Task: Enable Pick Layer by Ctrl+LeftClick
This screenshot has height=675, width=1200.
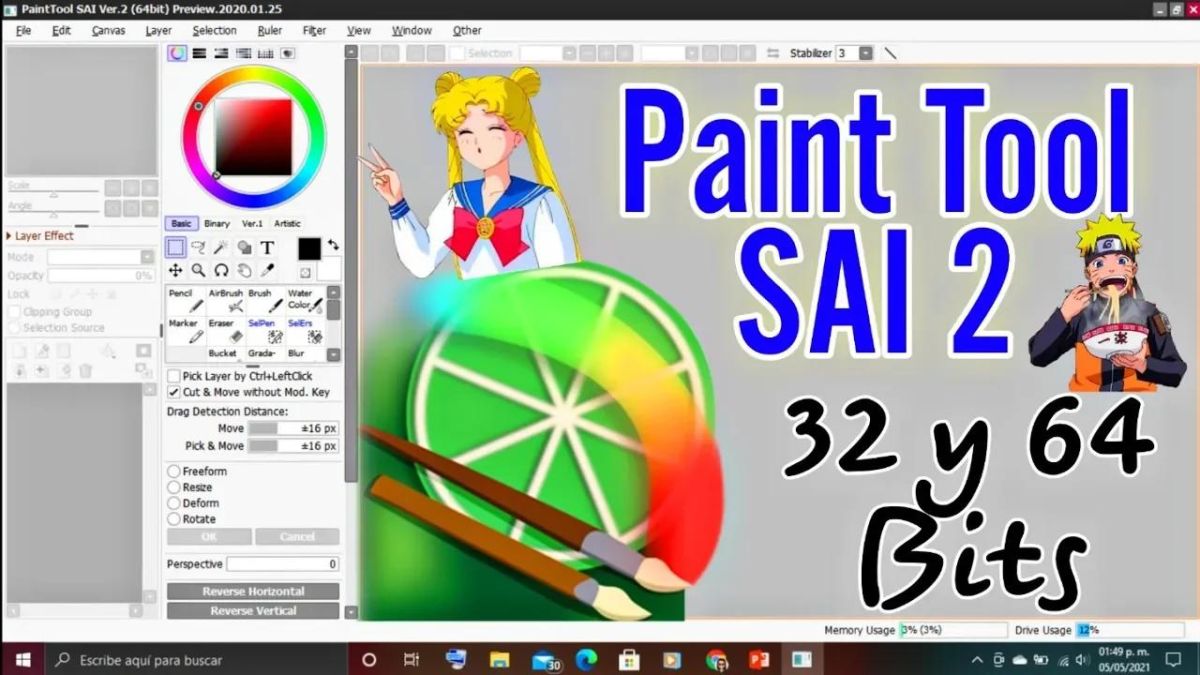Action: pos(174,376)
